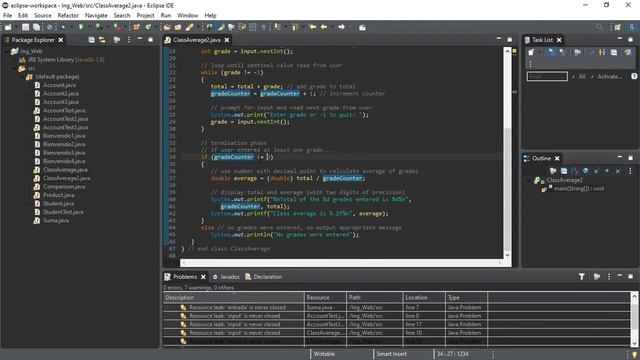The height and width of the screenshot is (360, 640).
Task: Sort problems by Location column header
Action: click(x=424, y=298)
